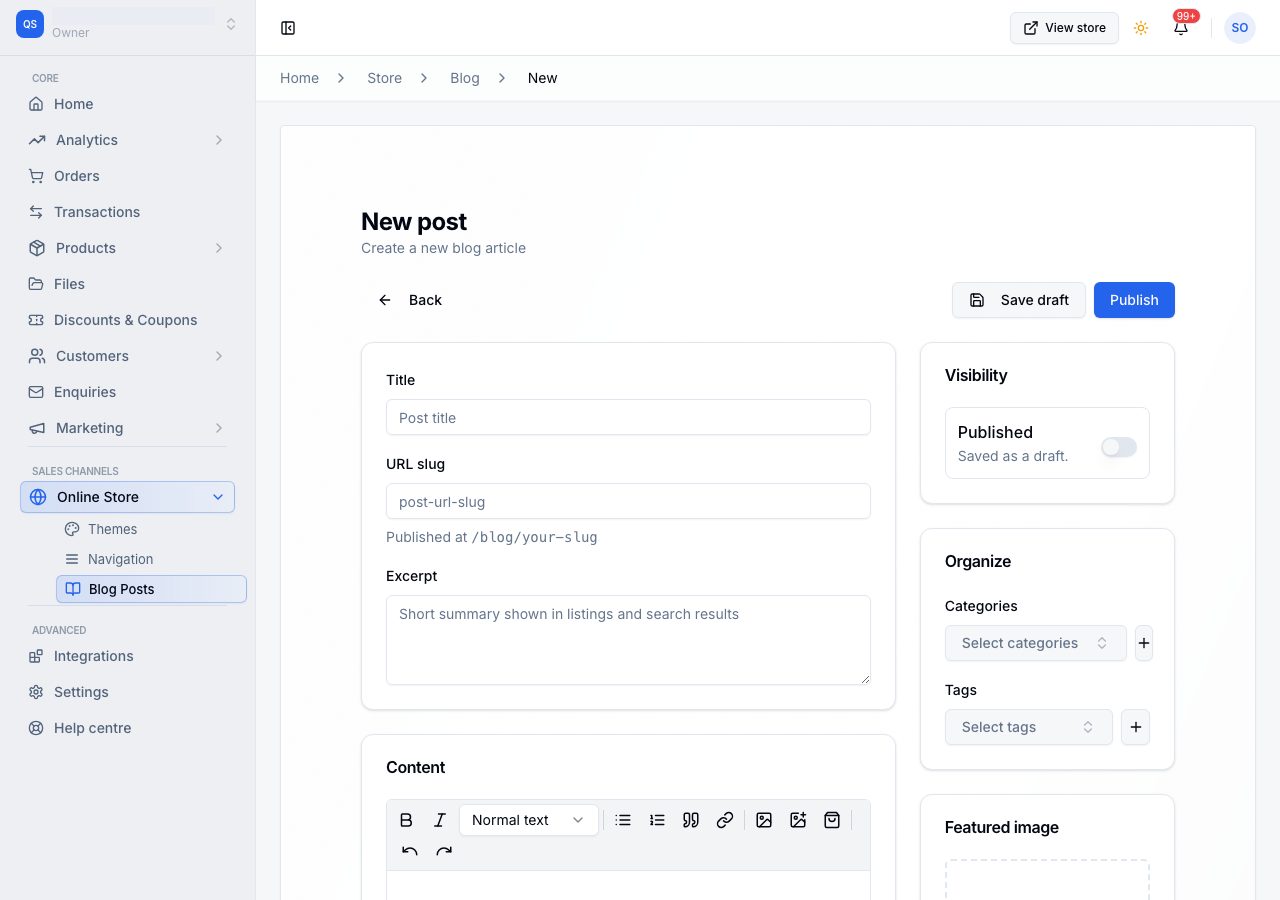This screenshot has height=900, width=1280.
Task: Focus the Post title field
Action: pos(628,417)
